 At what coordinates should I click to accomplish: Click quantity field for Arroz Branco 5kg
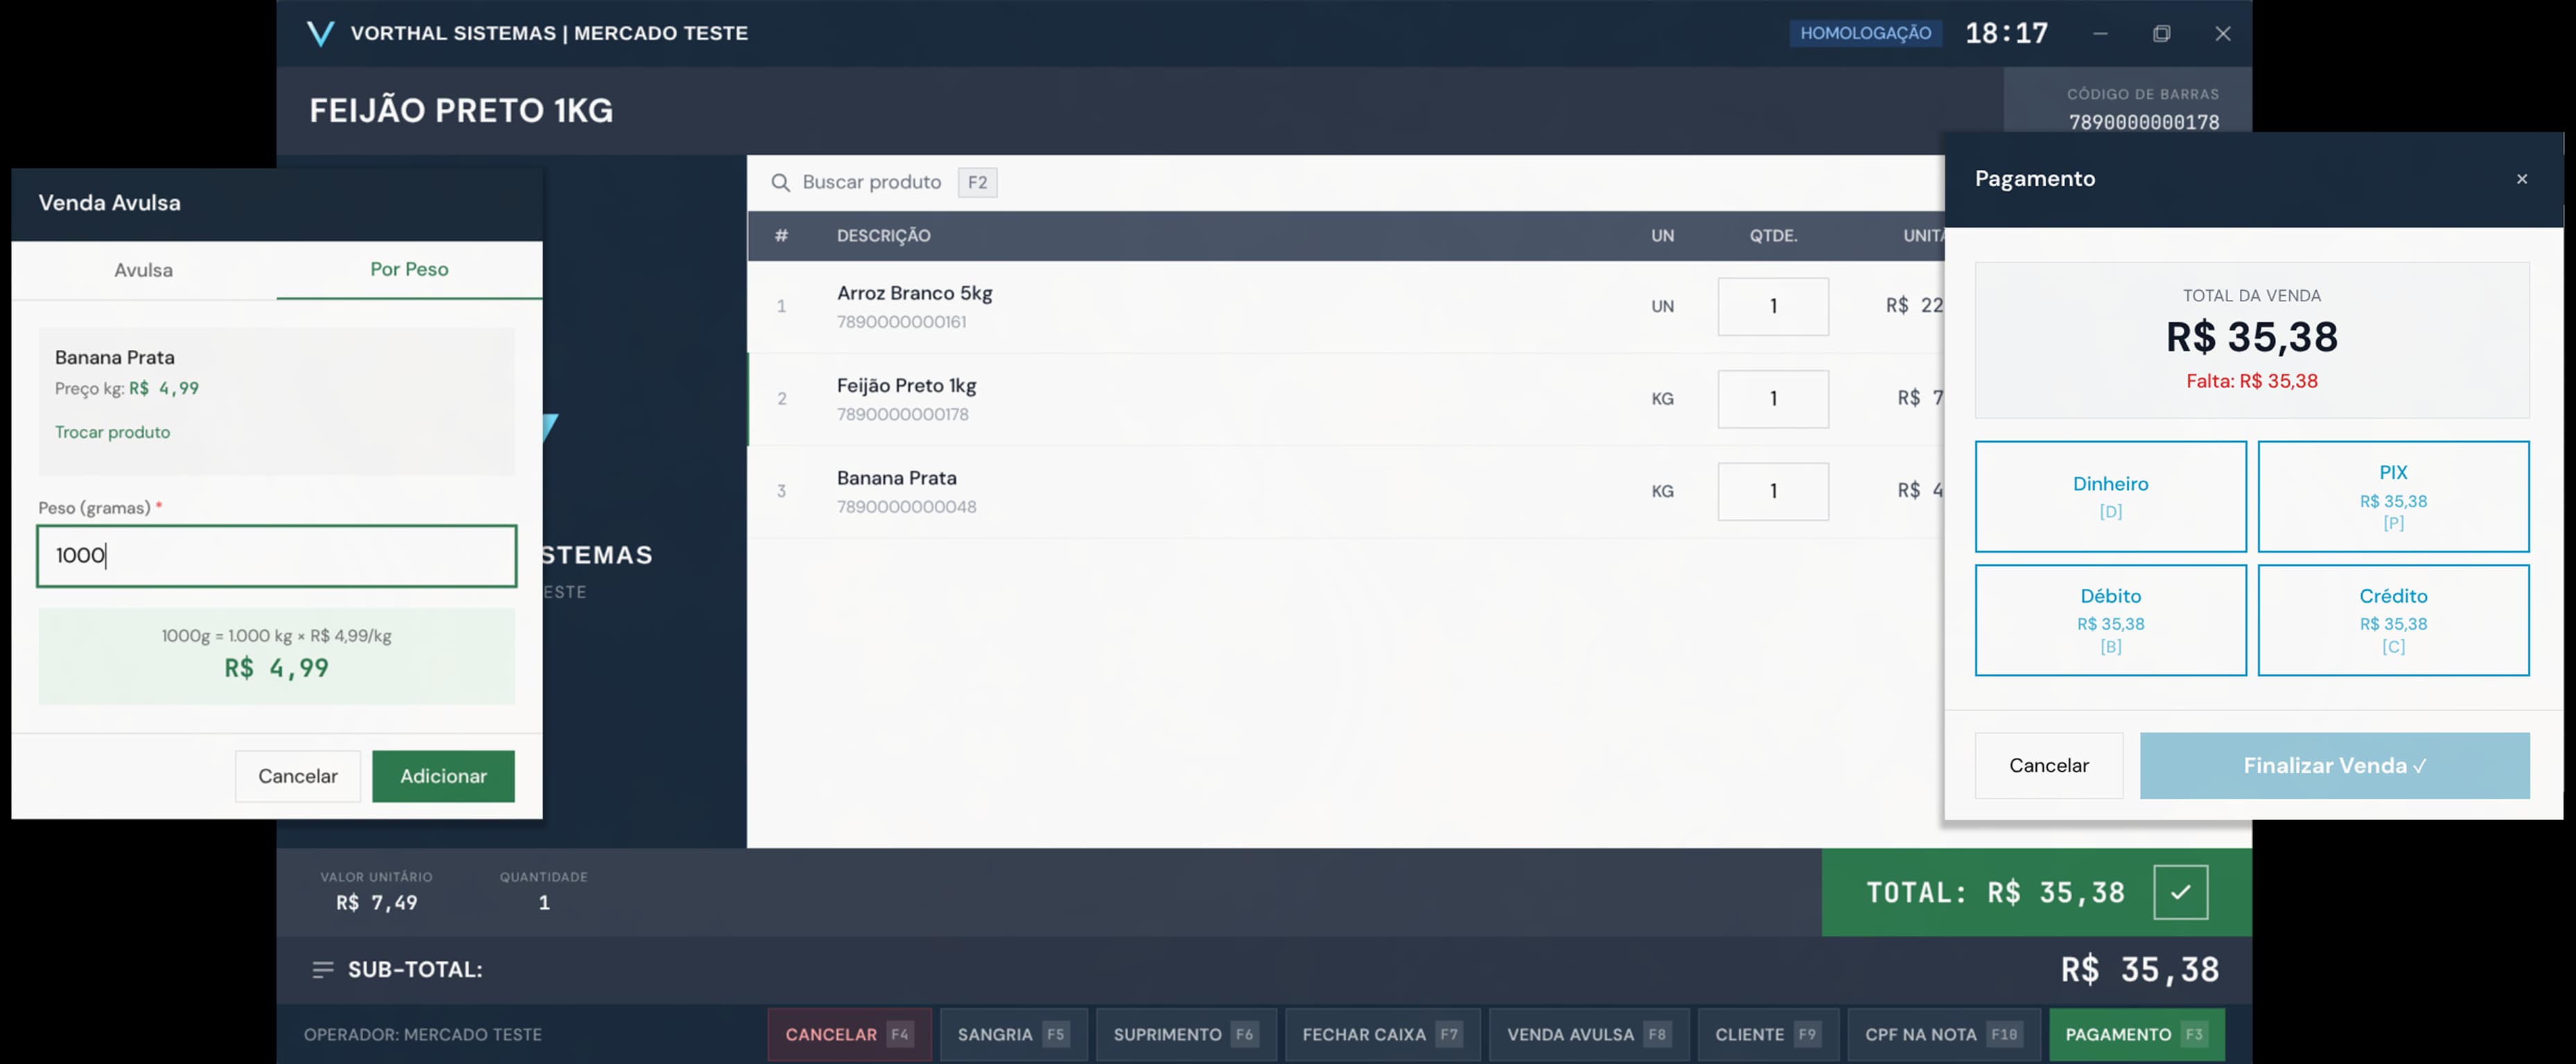(x=1773, y=306)
